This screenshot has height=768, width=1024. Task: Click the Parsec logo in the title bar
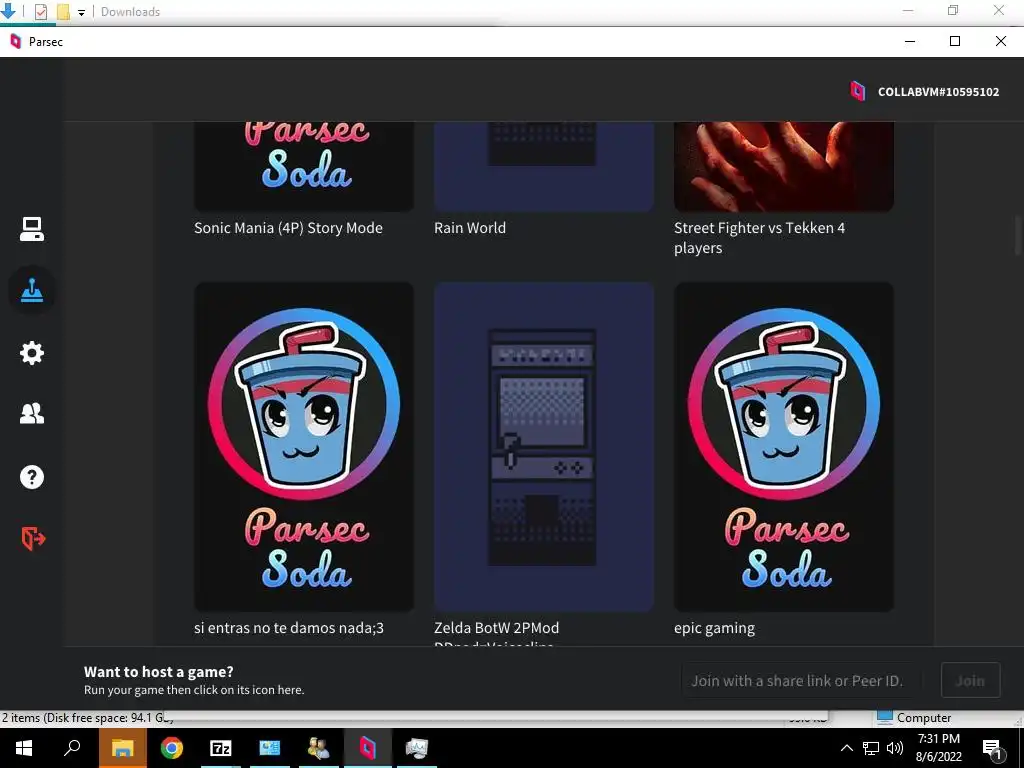coord(16,41)
